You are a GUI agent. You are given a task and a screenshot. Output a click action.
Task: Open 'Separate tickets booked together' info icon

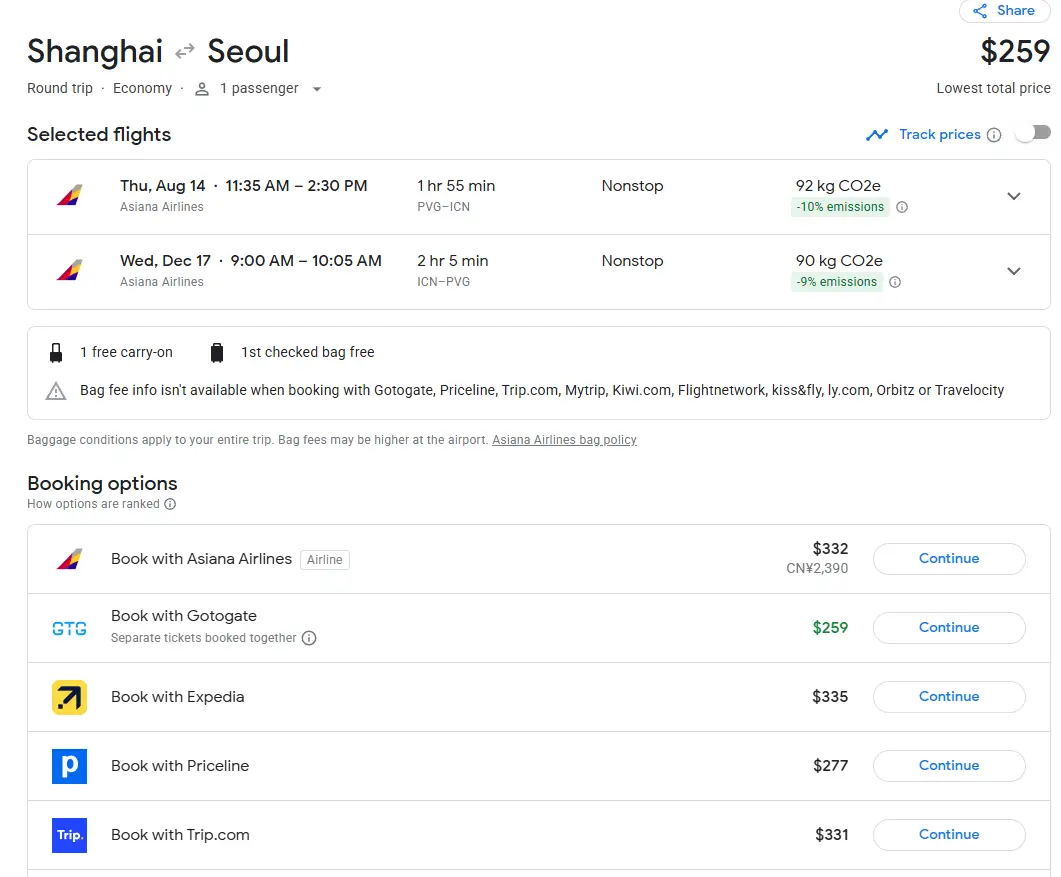(309, 638)
